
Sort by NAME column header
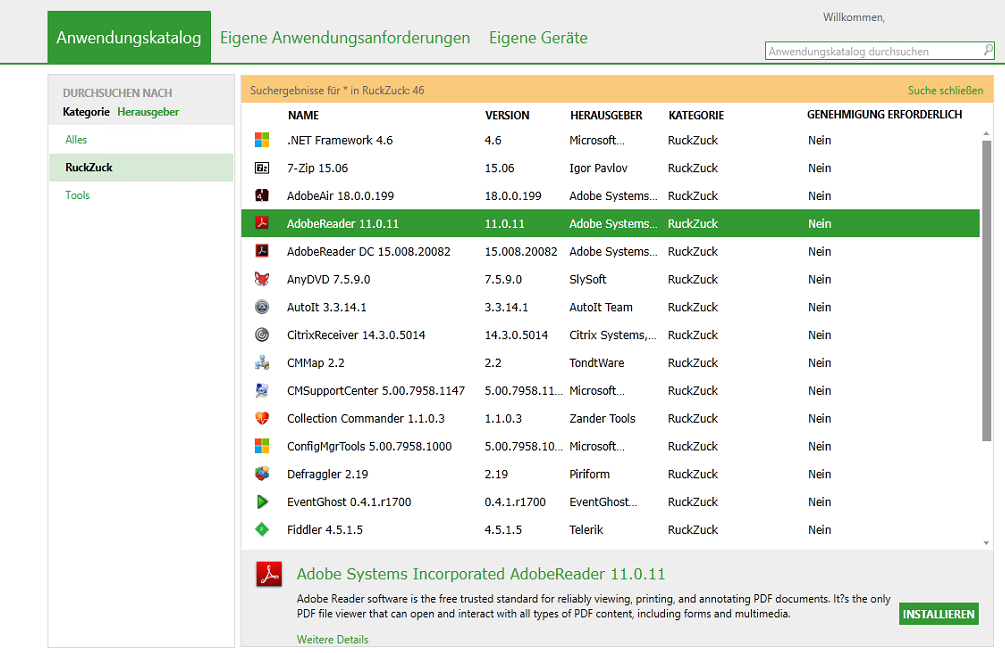tap(303, 115)
